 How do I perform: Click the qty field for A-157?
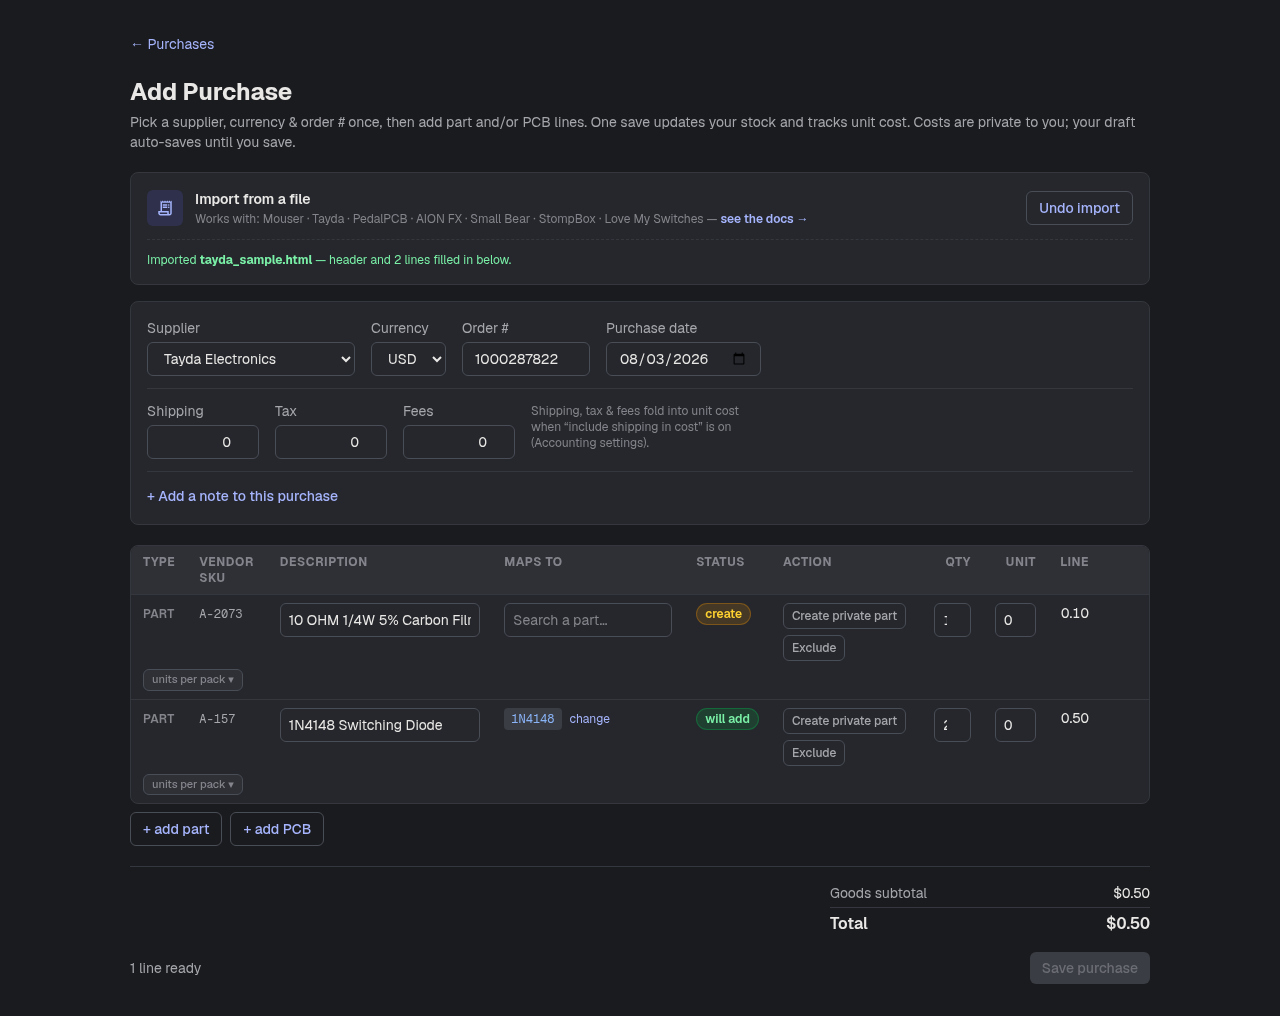(x=952, y=725)
